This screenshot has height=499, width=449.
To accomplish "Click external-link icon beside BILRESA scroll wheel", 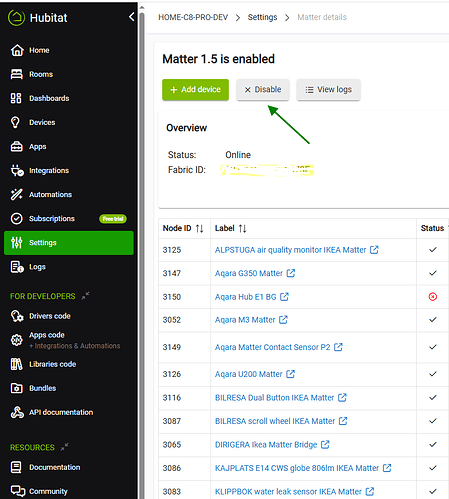I will pos(343,421).
